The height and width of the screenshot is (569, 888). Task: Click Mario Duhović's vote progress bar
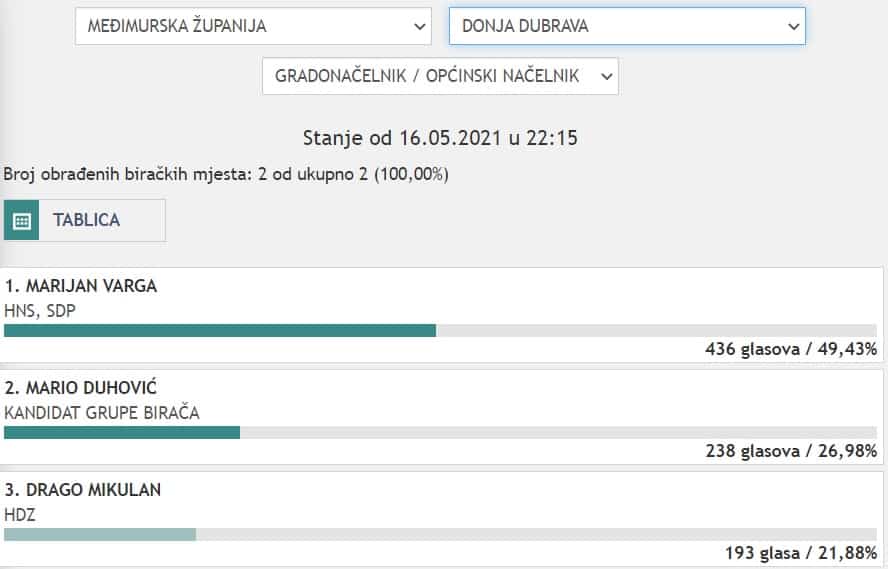(x=122, y=433)
